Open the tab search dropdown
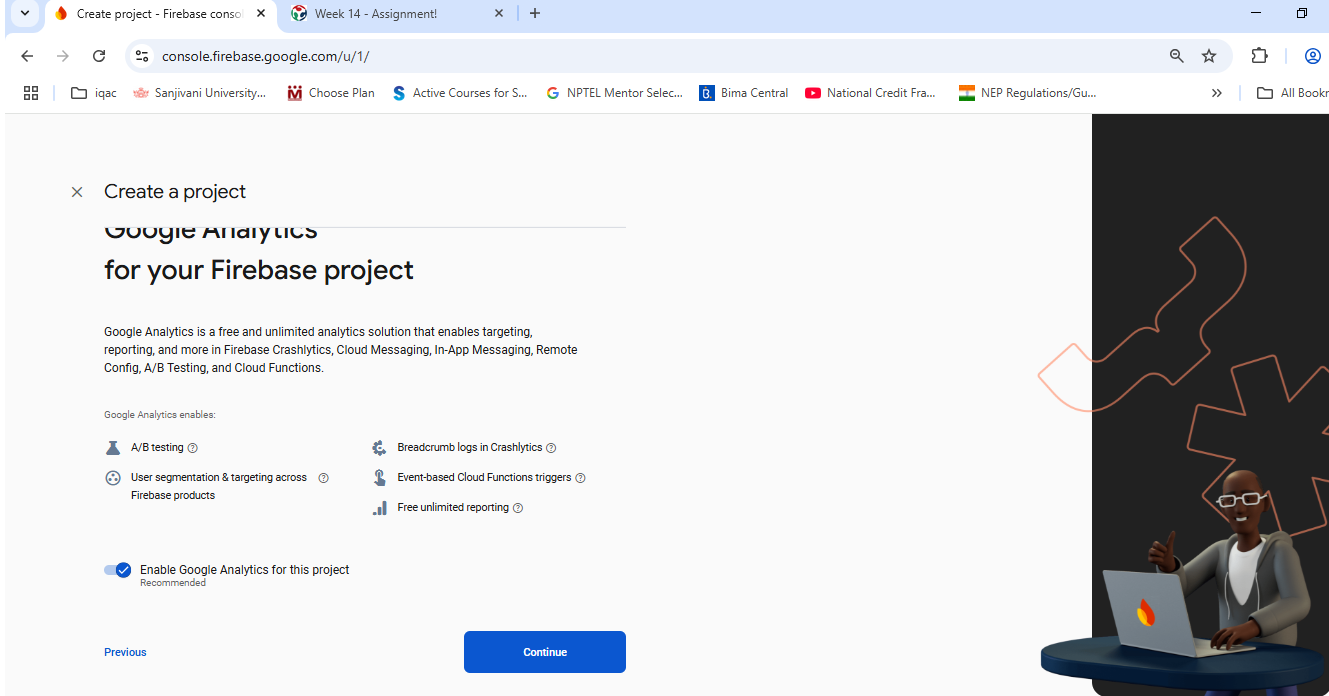Screen dimensions: 1329x696 coord(25,14)
